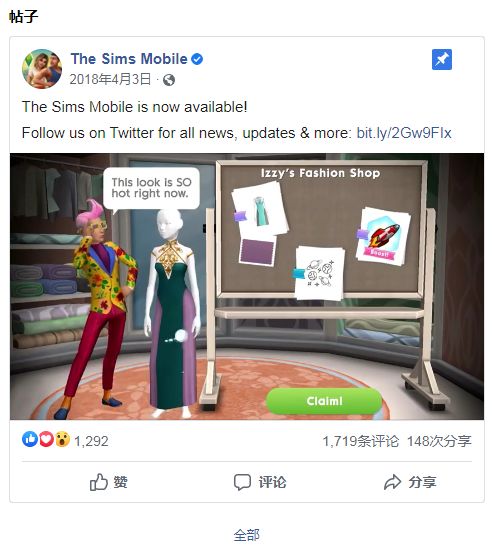Open The Sims Mobile page name link
This screenshot has width=492, height=553.
[x=129, y=59]
